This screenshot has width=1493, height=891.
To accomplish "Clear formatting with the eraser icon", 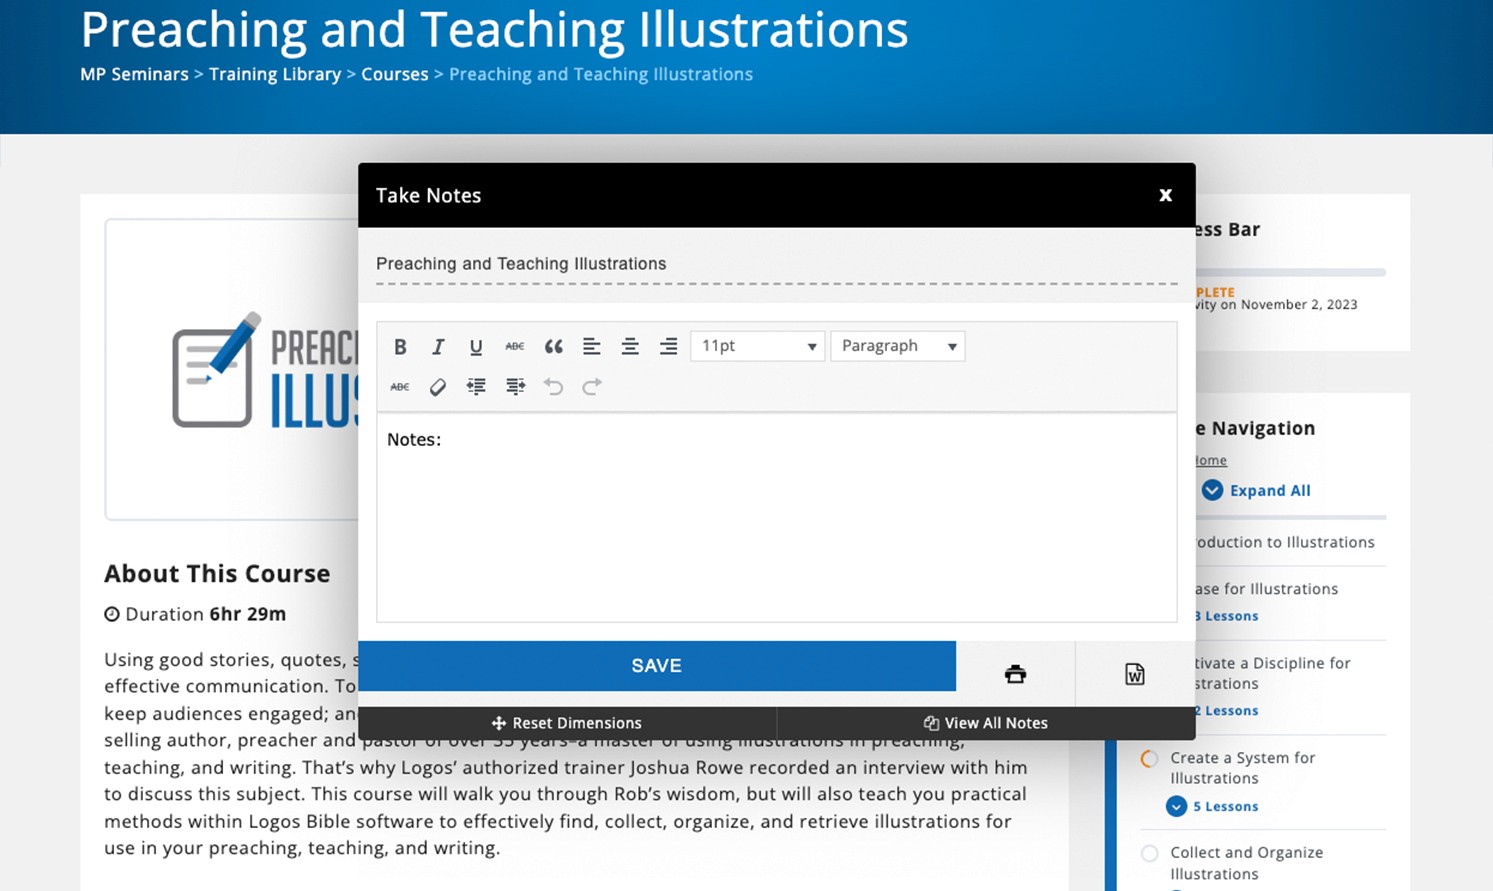I will coord(438,386).
